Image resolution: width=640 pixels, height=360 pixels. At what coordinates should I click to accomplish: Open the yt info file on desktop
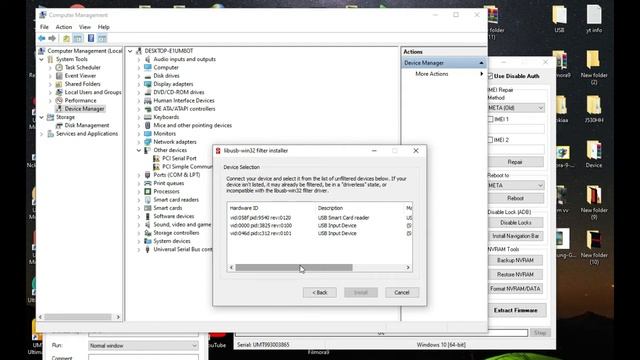(x=594, y=18)
